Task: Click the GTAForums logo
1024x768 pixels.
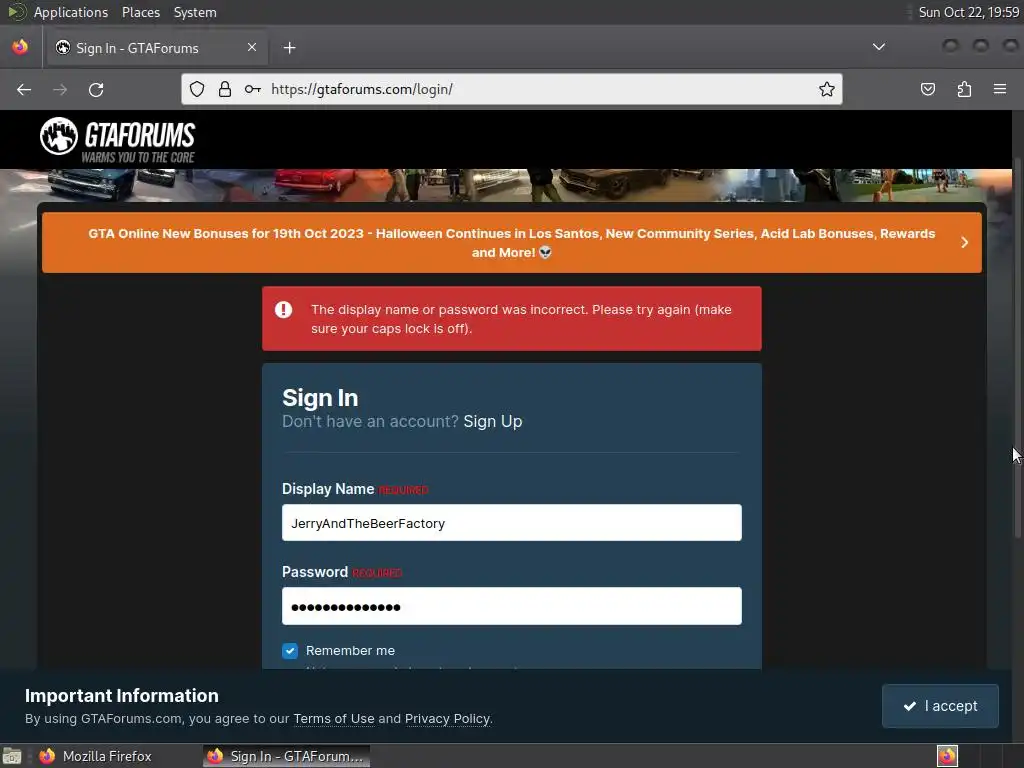Action: pos(118,140)
